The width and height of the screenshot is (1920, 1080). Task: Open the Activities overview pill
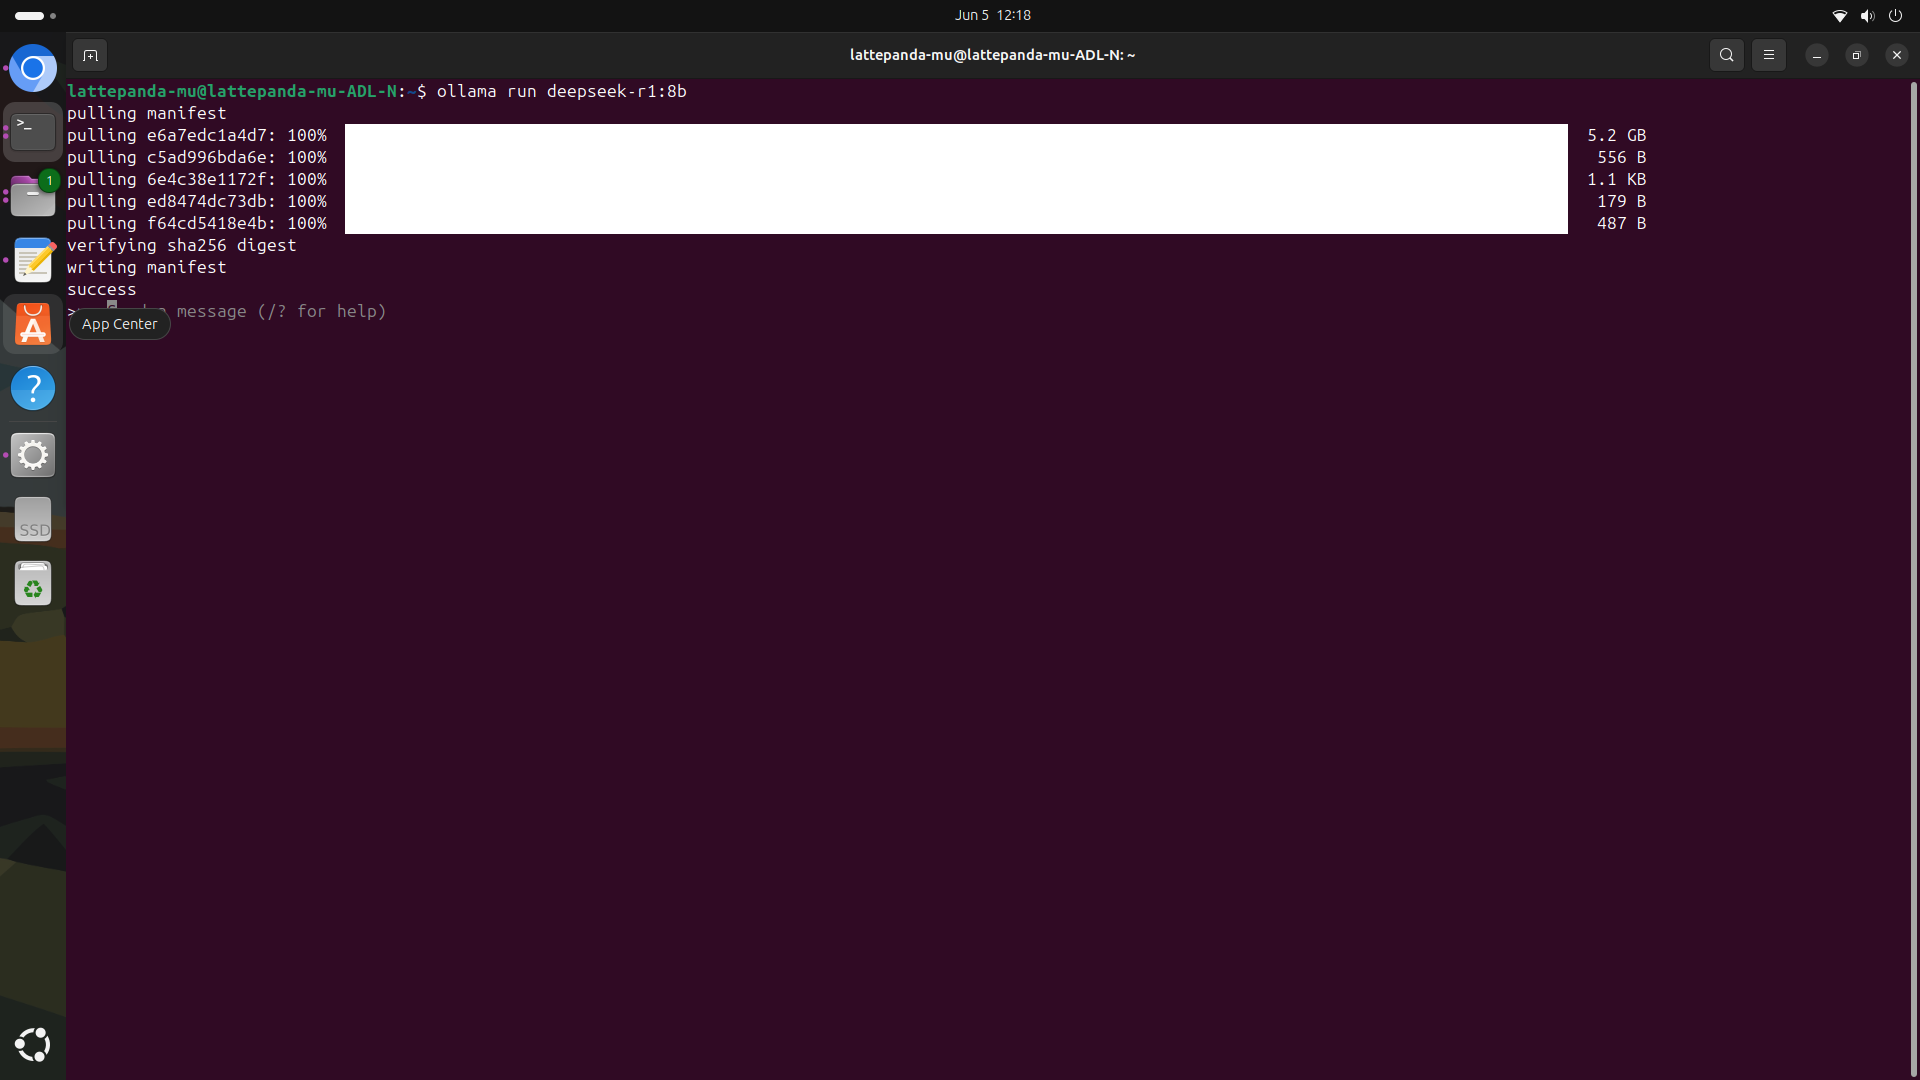coord(35,15)
